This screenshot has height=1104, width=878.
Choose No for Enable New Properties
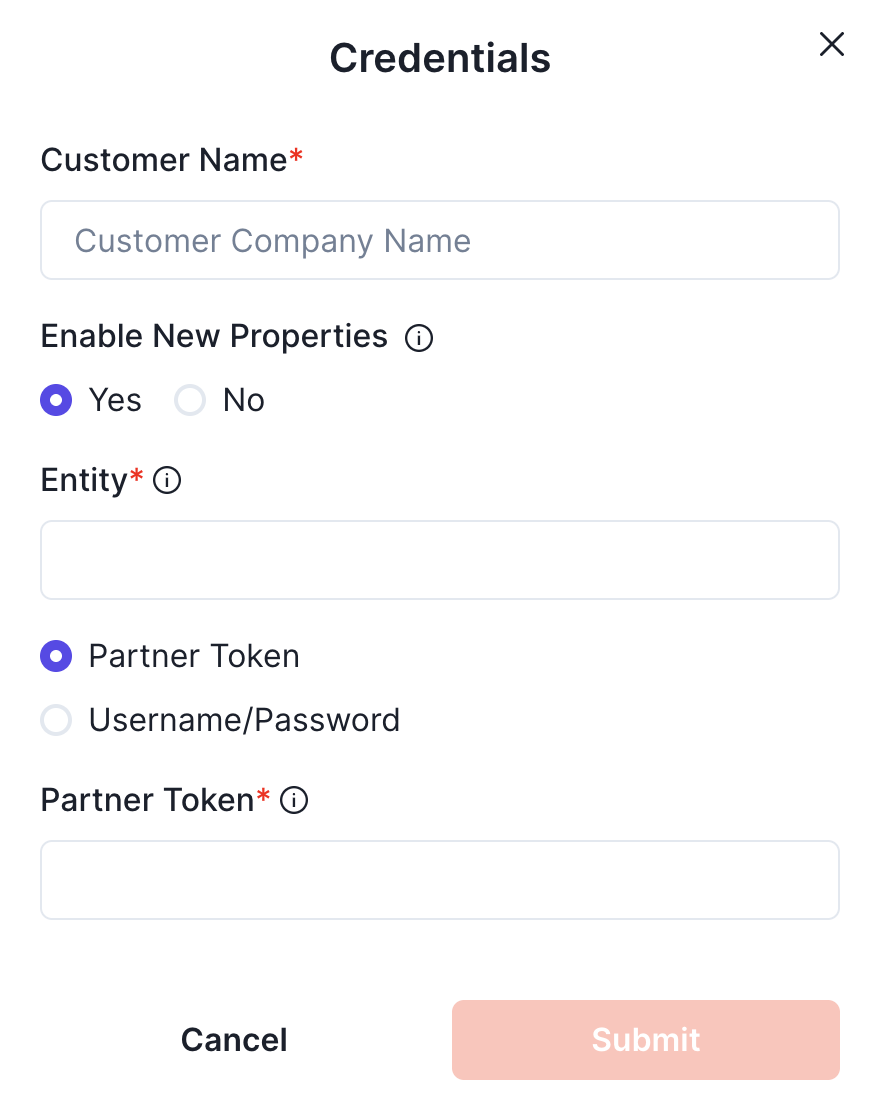click(190, 401)
